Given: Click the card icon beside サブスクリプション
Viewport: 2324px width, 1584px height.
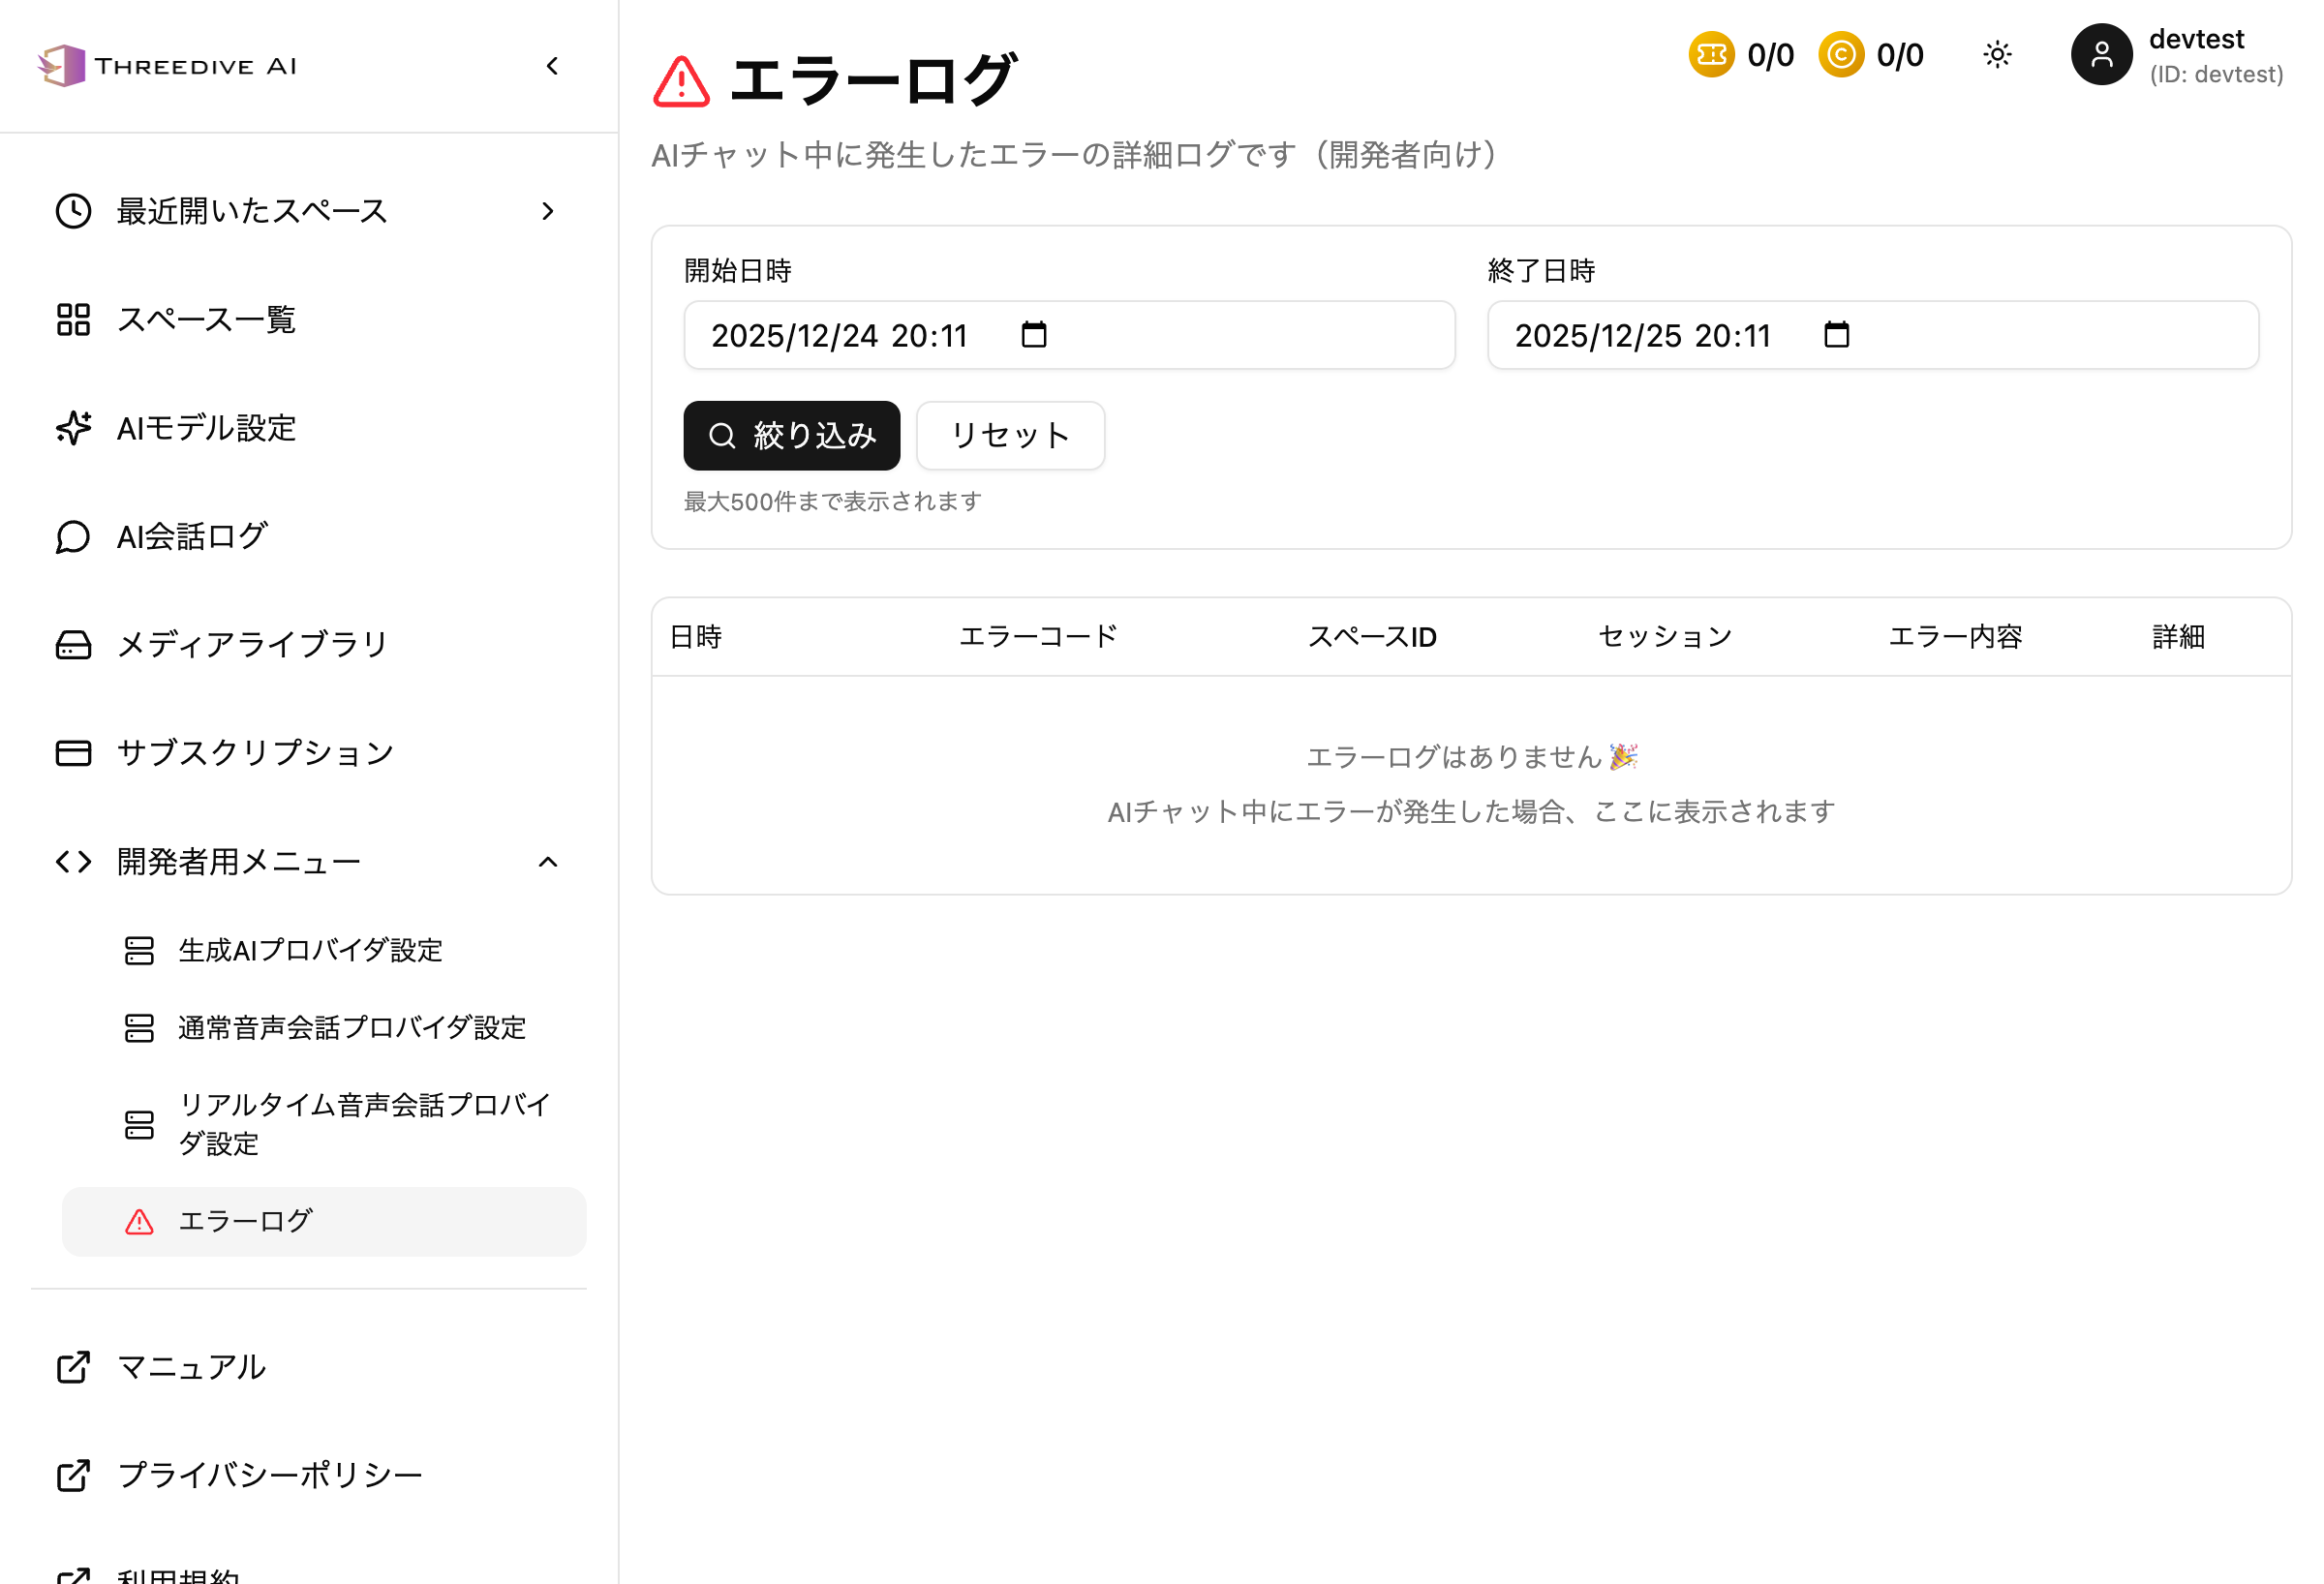Looking at the screenshot, I should pyautogui.click(x=73, y=753).
